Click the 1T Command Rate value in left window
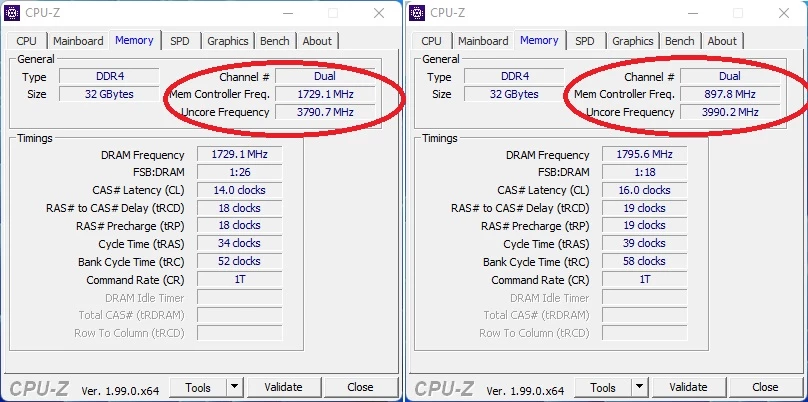 coord(240,279)
